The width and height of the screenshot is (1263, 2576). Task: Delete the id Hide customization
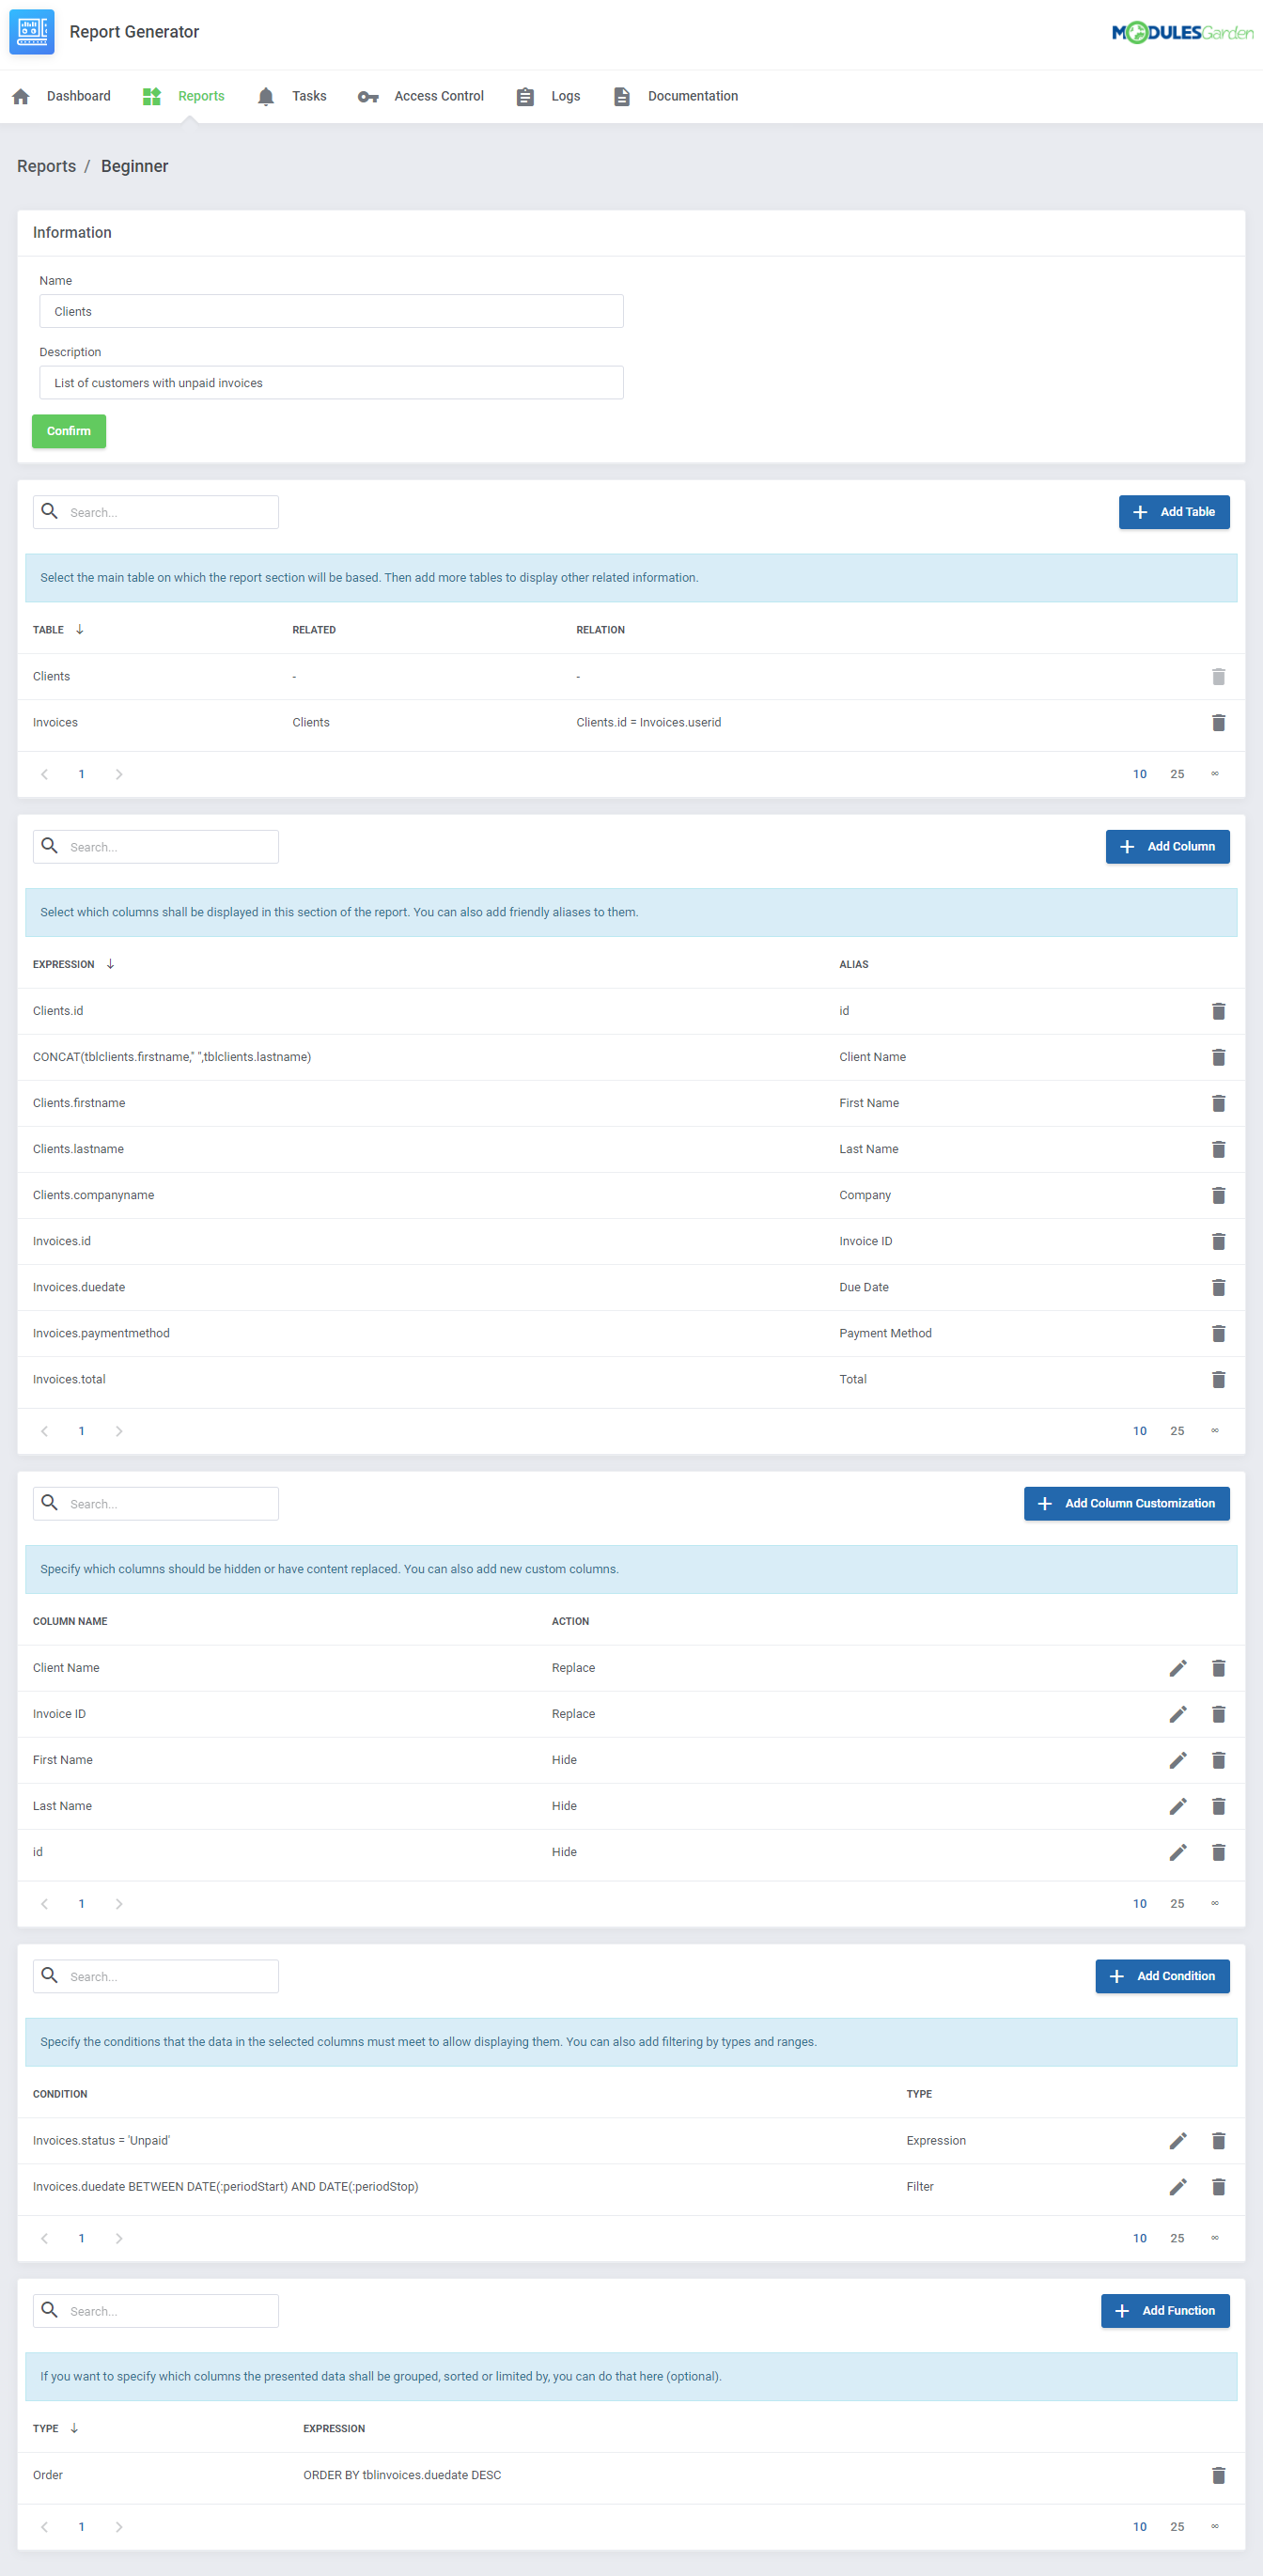coord(1218,1852)
